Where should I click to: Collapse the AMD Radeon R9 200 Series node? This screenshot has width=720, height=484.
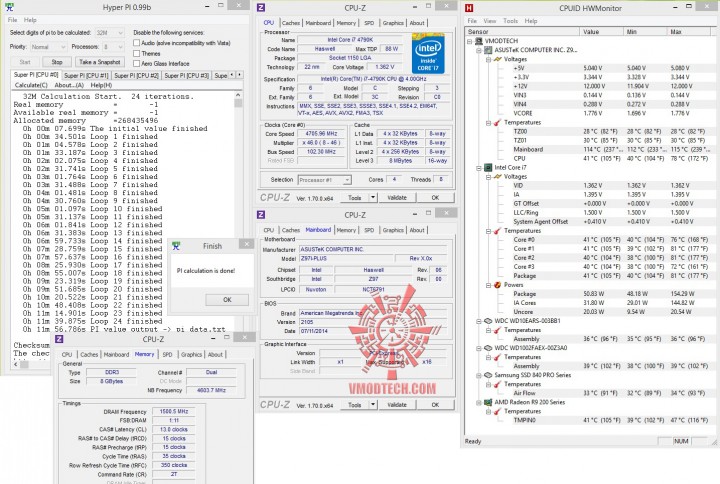[x=479, y=403]
